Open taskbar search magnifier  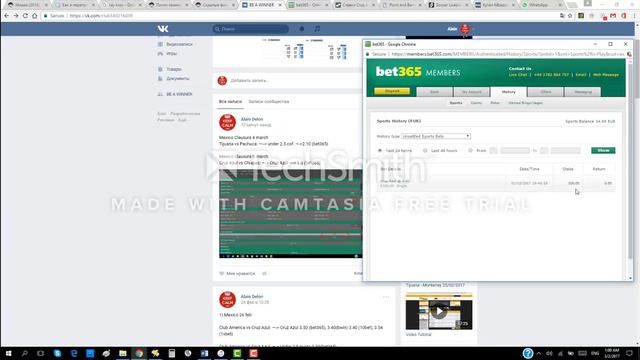pos(24,353)
